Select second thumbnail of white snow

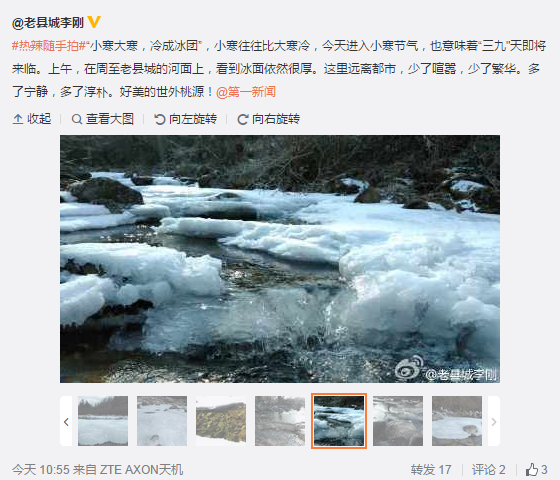point(162,421)
